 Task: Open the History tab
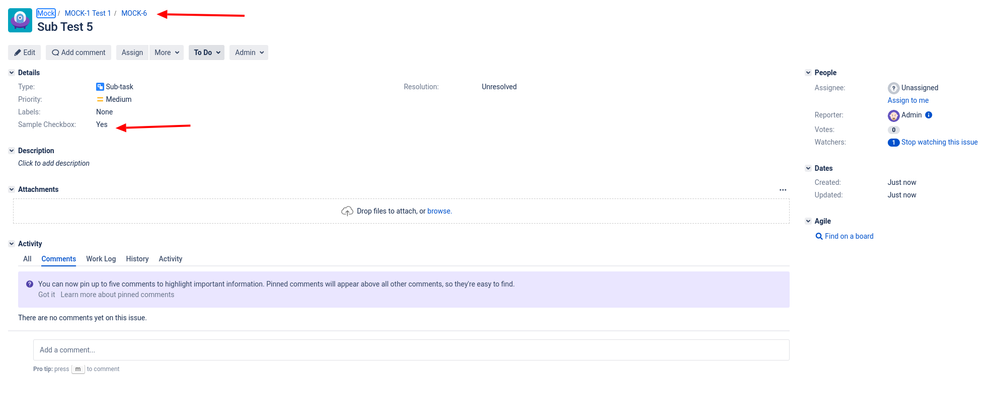pyautogui.click(x=137, y=259)
